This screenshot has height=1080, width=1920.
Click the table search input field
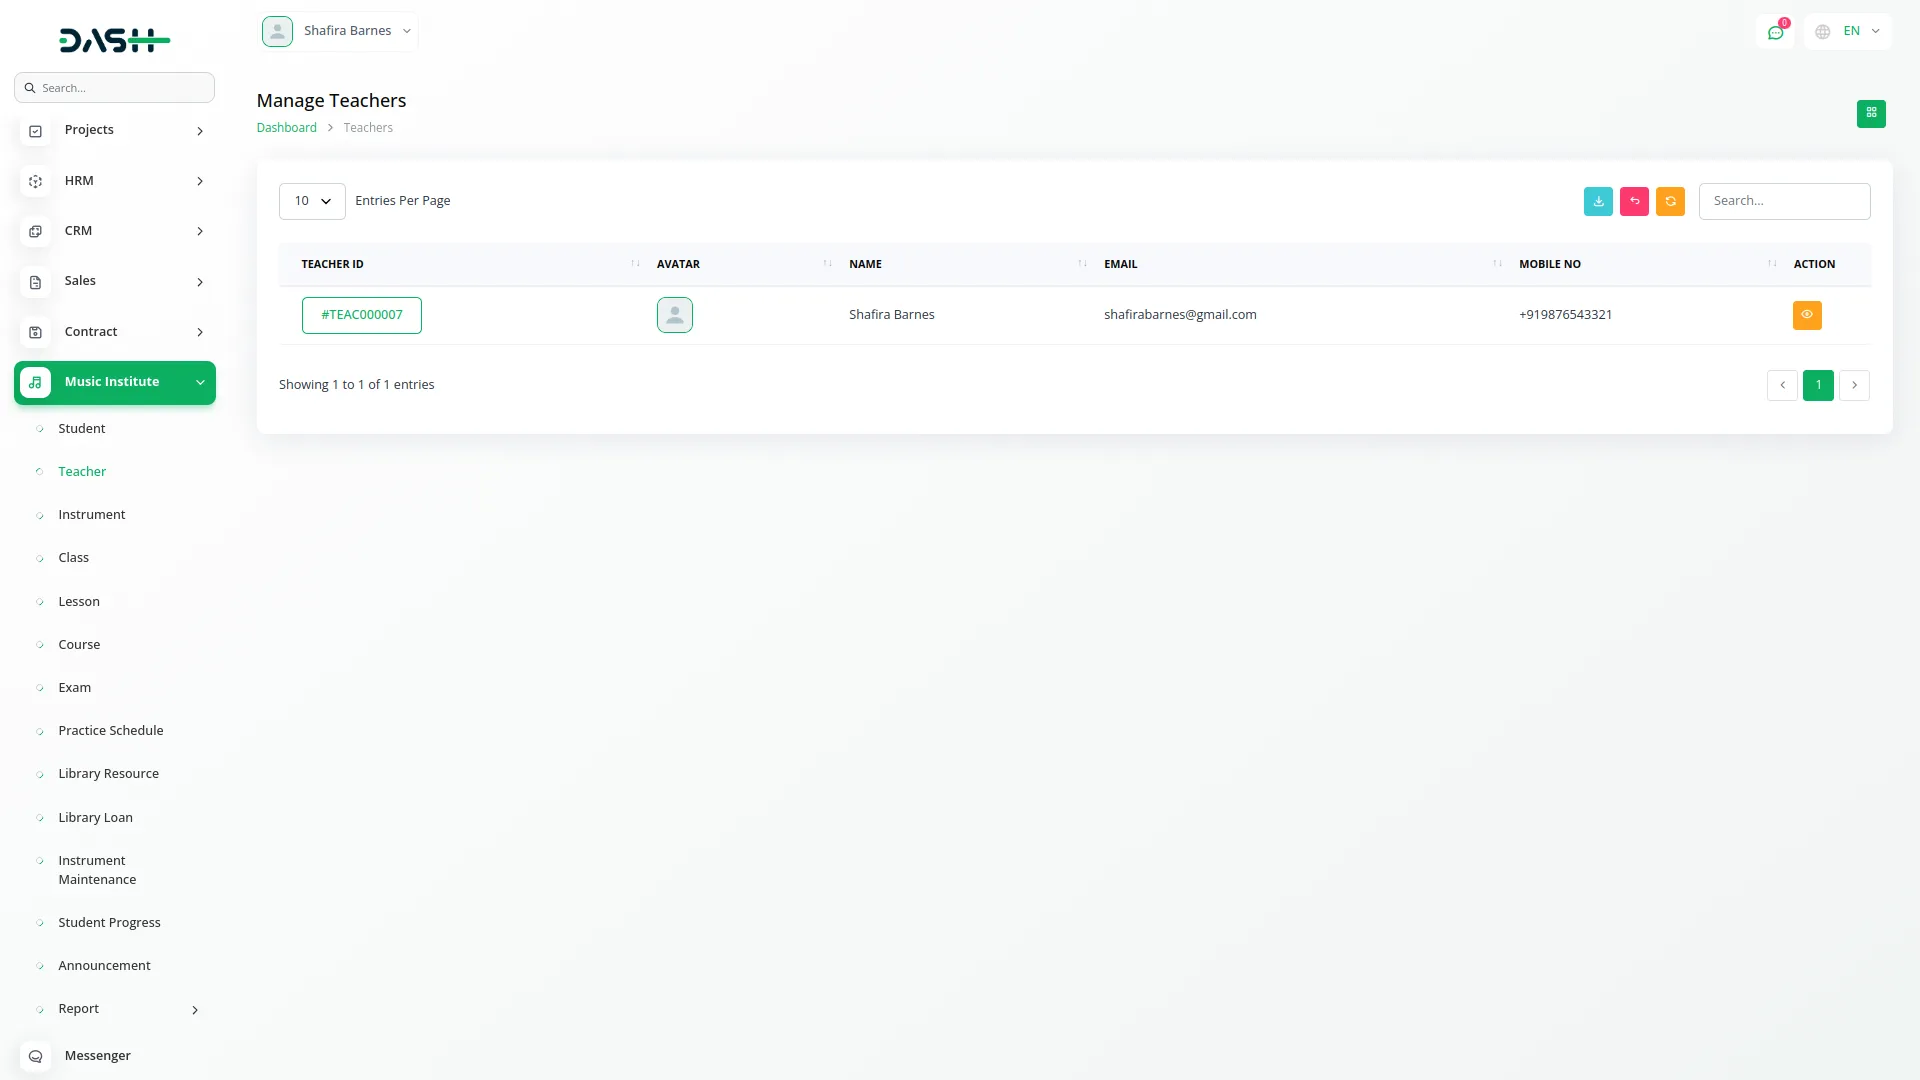(1783, 201)
